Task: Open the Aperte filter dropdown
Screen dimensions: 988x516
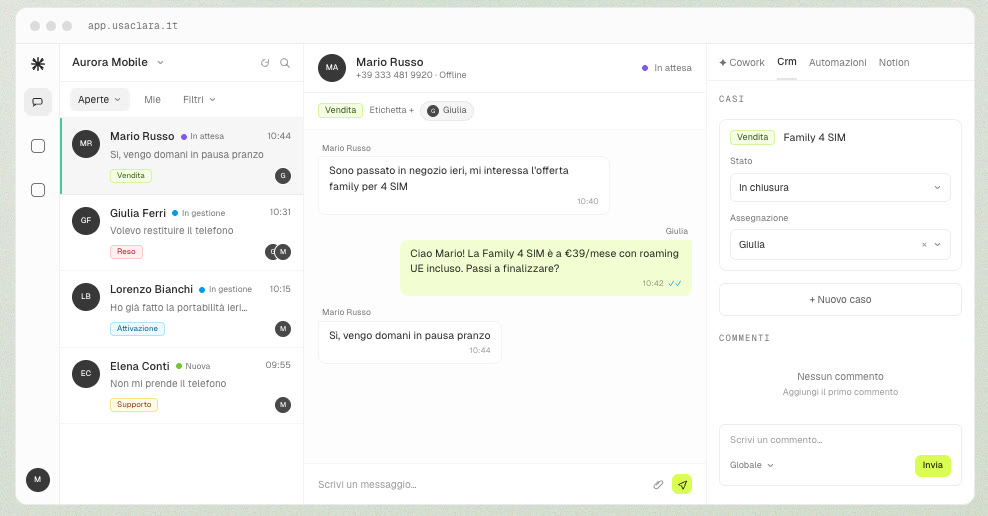Action: pos(100,100)
